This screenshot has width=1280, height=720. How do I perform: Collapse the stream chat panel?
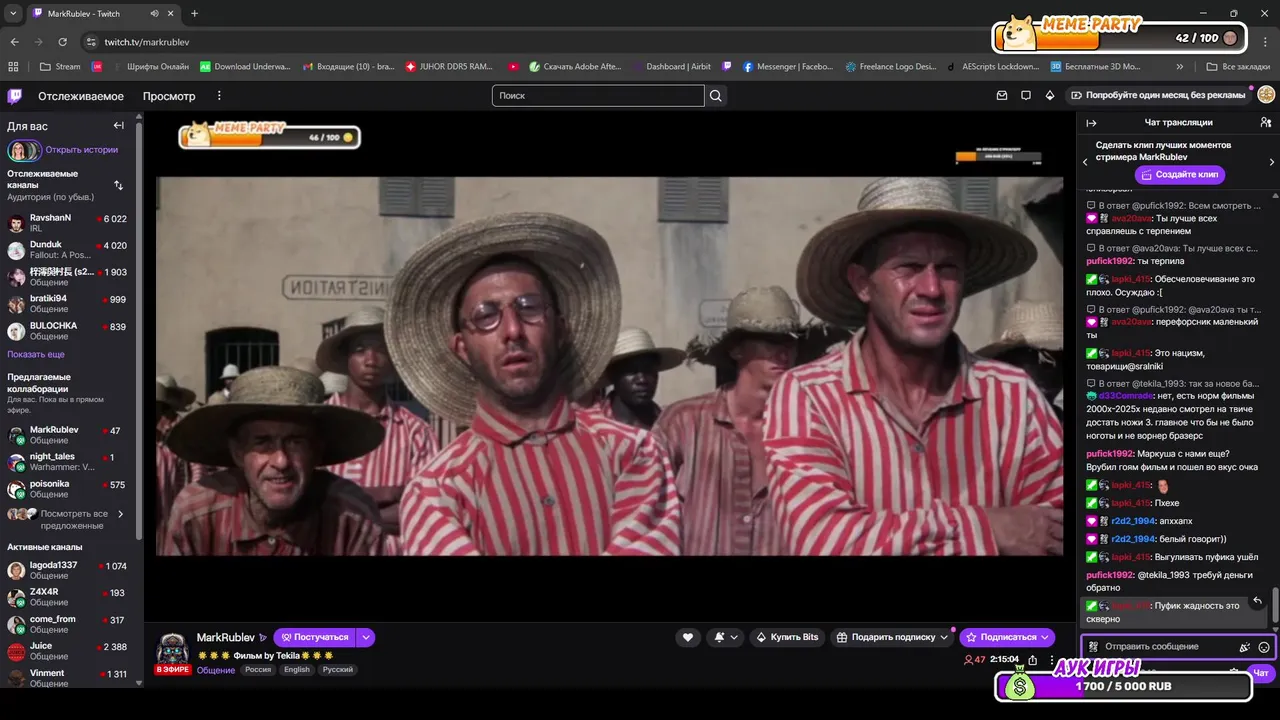pyautogui.click(x=1091, y=123)
